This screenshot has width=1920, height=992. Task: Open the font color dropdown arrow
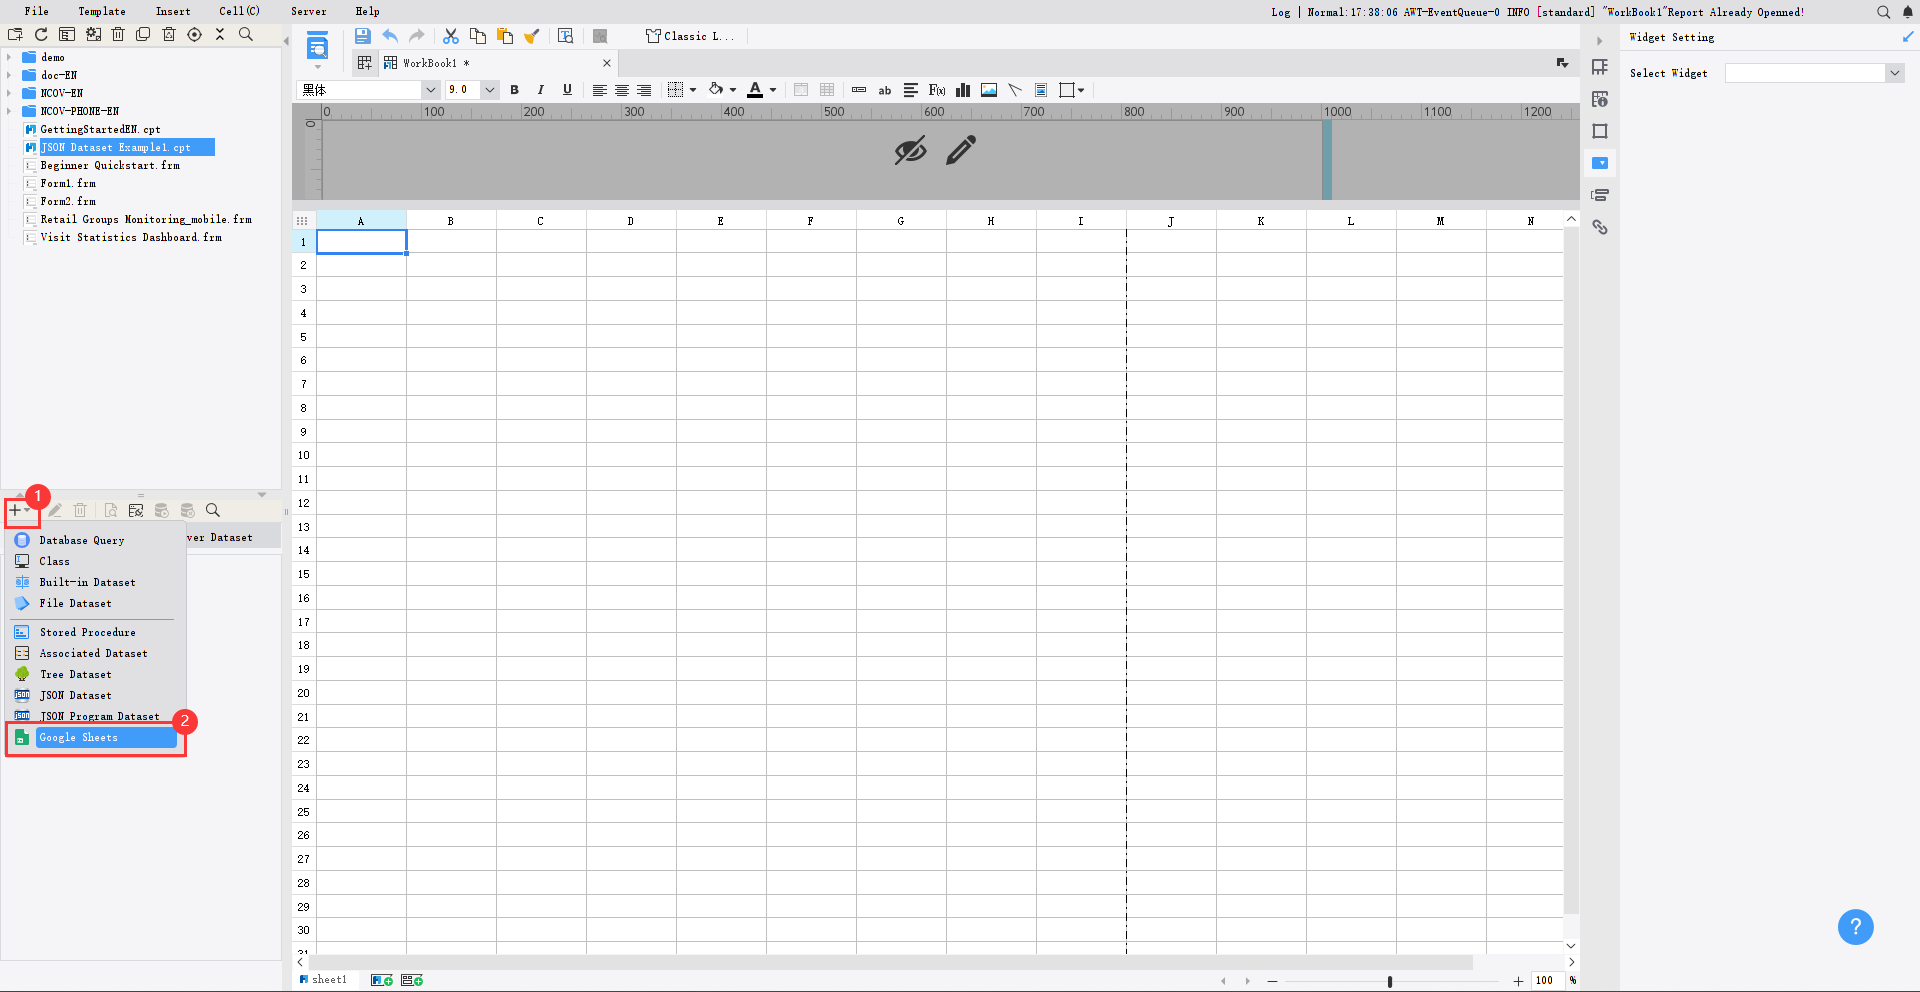(x=774, y=90)
